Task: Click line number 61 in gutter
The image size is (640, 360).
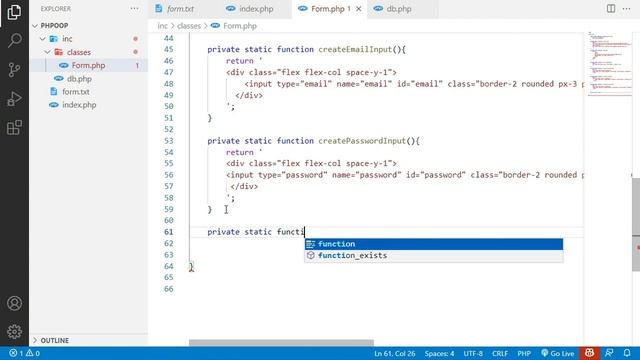Action: [169, 232]
